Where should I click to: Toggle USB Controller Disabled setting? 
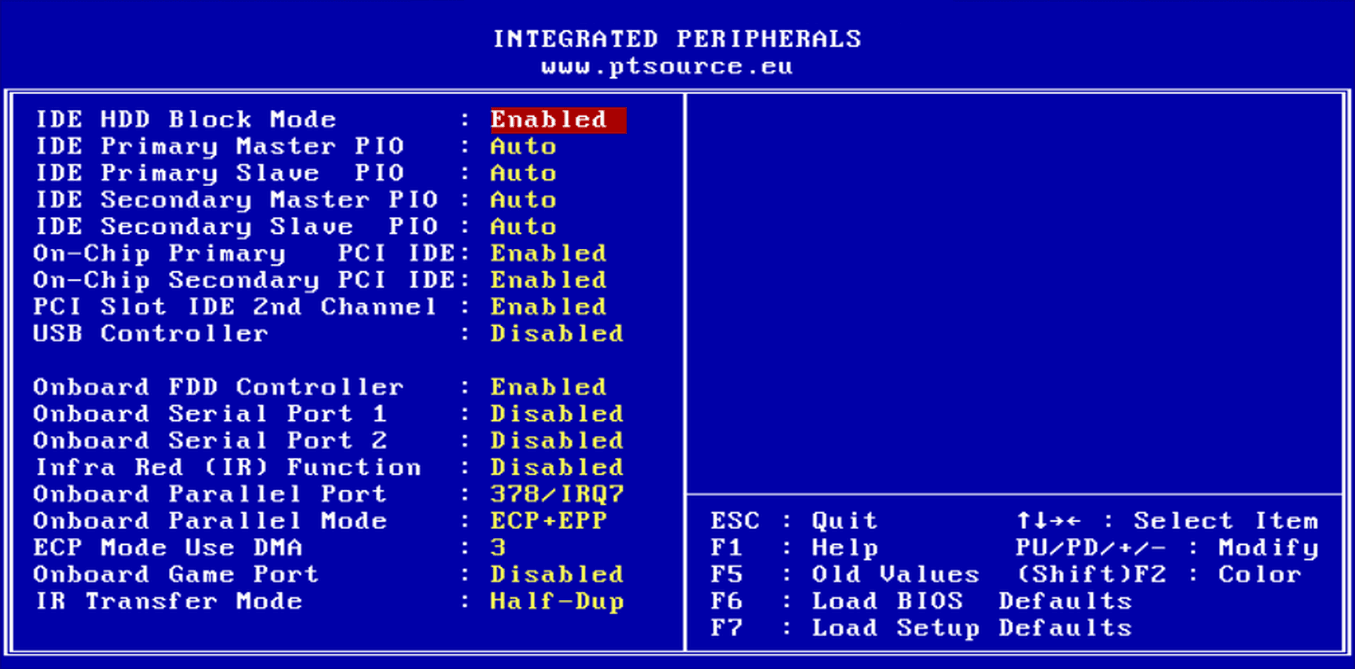556,334
